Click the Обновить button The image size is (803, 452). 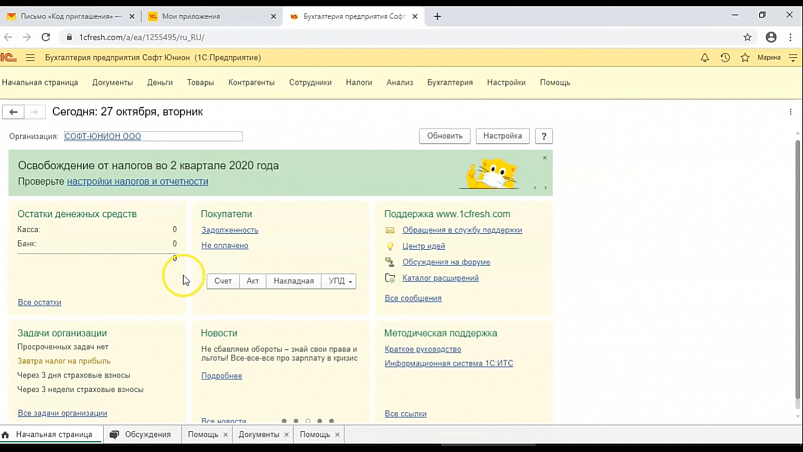click(x=445, y=136)
